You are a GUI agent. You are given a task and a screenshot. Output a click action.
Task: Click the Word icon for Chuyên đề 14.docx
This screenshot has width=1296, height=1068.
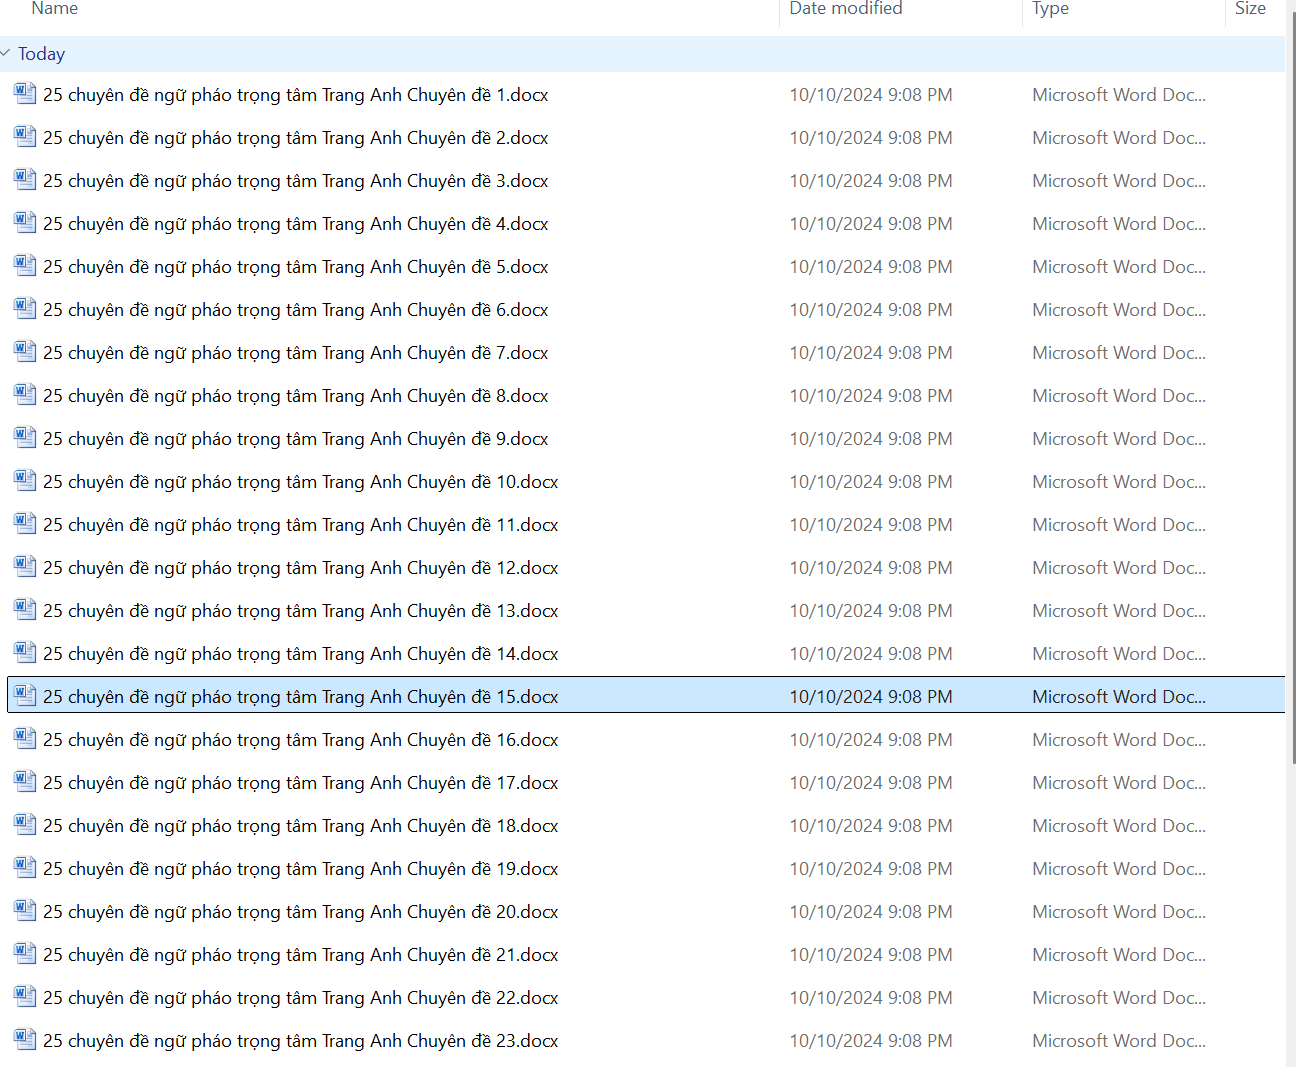pyautogui.click(x=25, y=653)
